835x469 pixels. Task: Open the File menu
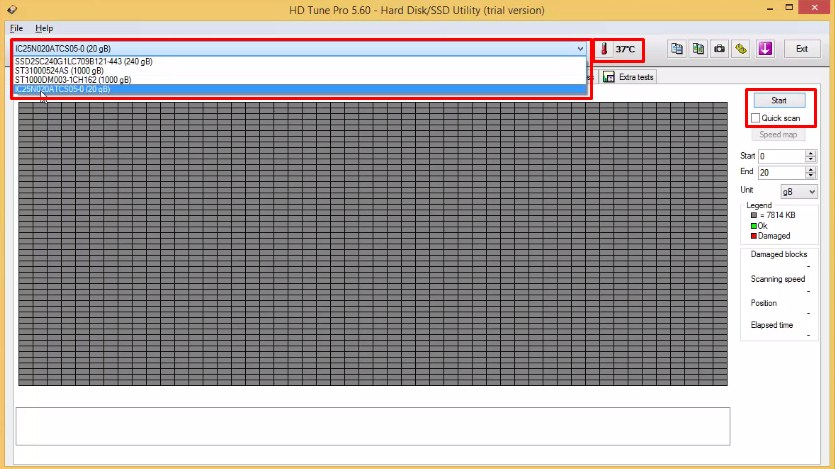17,28
